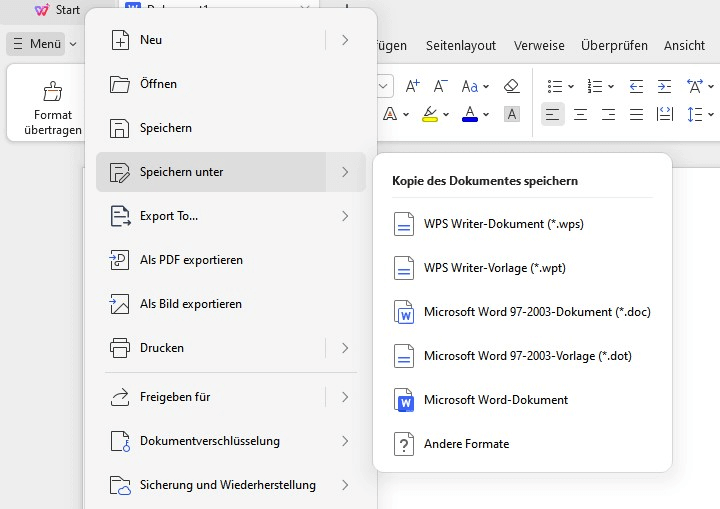
Task: Switch to the Start tab
Action: (57, 10)
